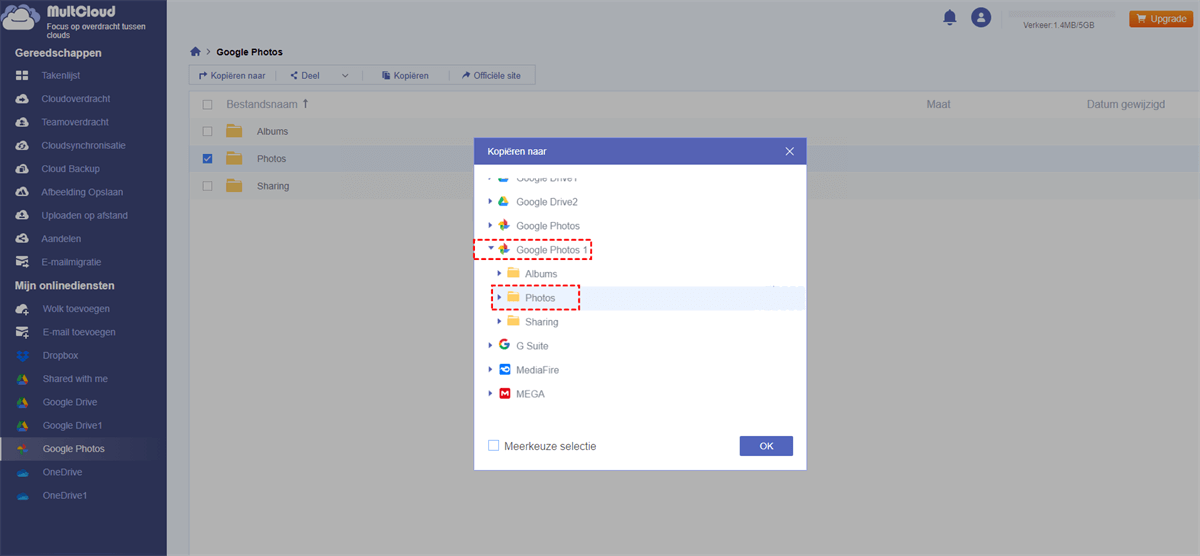Click the MEGA icon in dialog
Viewport: 1200px width, 556px height.
504,393
